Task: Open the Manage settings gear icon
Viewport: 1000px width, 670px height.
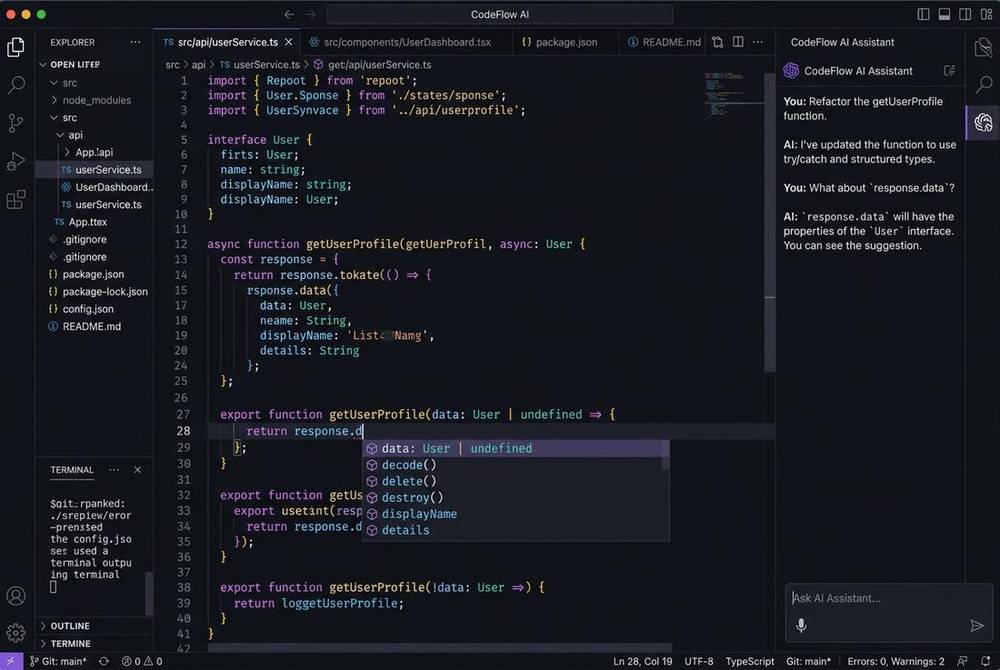Action: (x=16, y=632)
